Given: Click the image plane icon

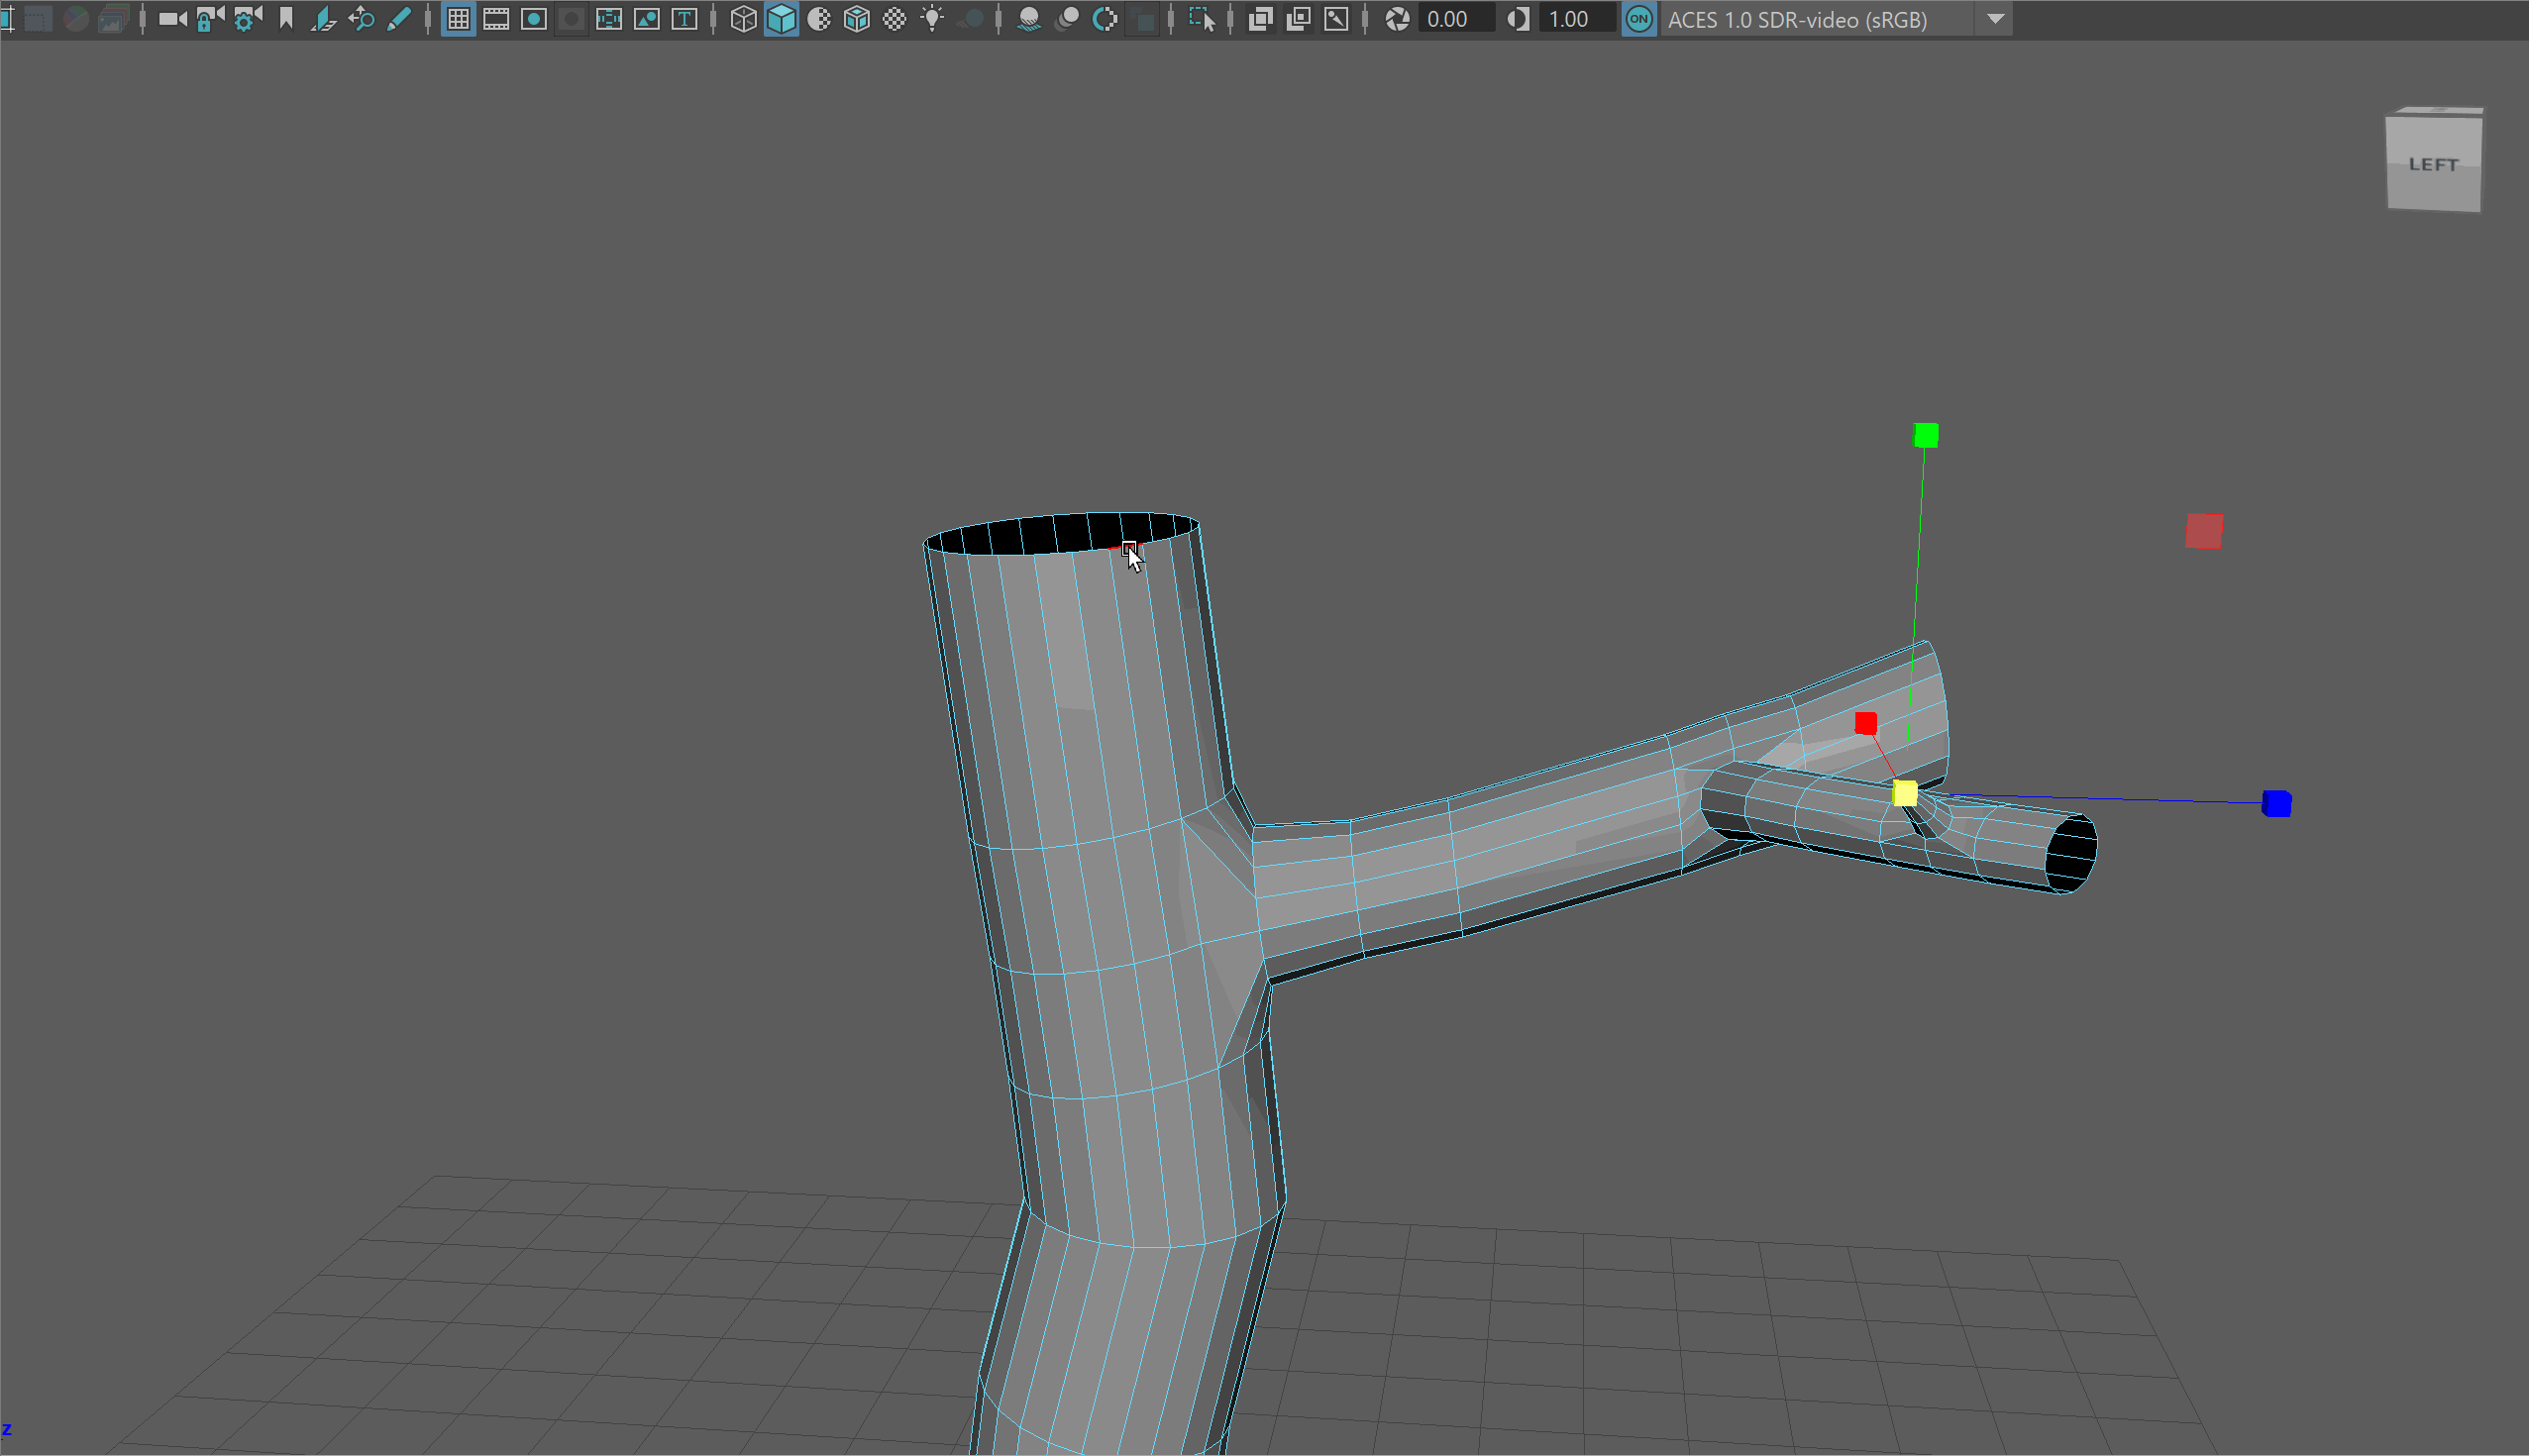Looking at the screenshot, I should tap(324, 19).
